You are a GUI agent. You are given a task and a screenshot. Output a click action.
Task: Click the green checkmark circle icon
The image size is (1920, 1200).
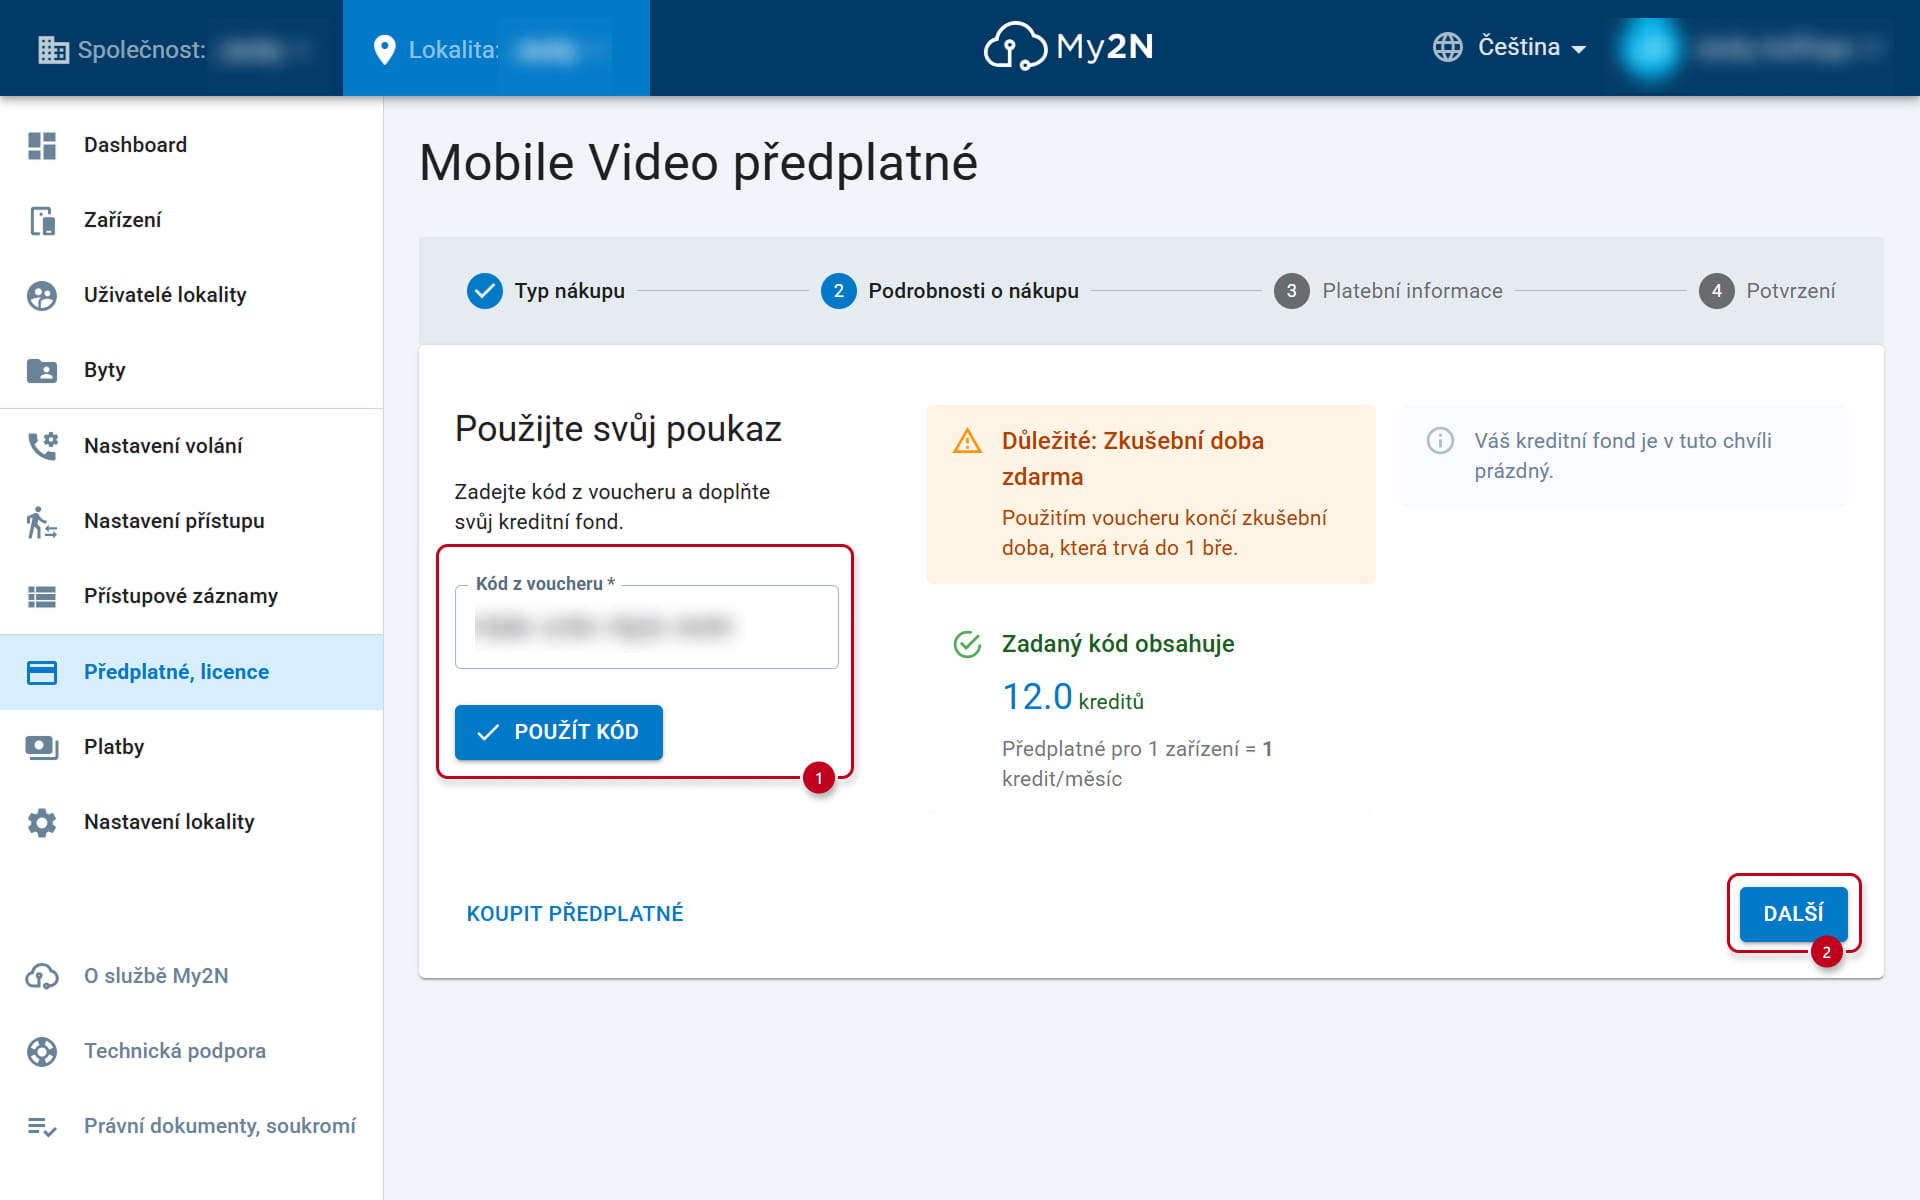(967, 644)
